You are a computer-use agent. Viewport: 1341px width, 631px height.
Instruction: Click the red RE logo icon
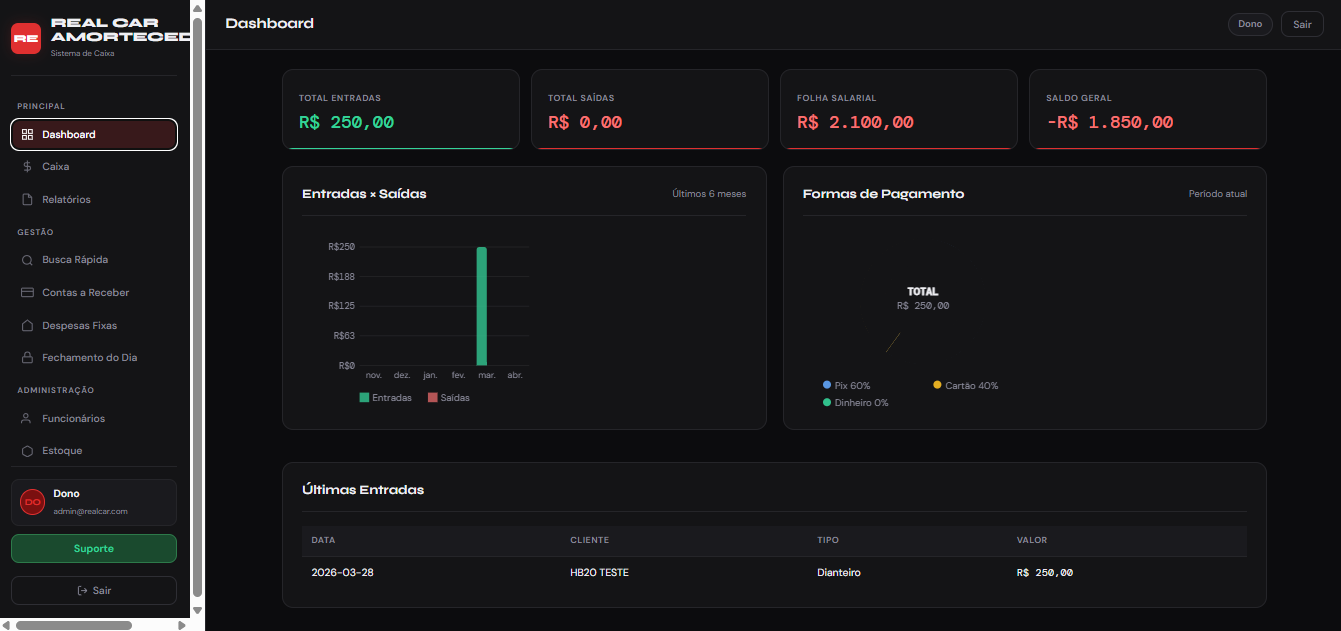pos(26,38)
